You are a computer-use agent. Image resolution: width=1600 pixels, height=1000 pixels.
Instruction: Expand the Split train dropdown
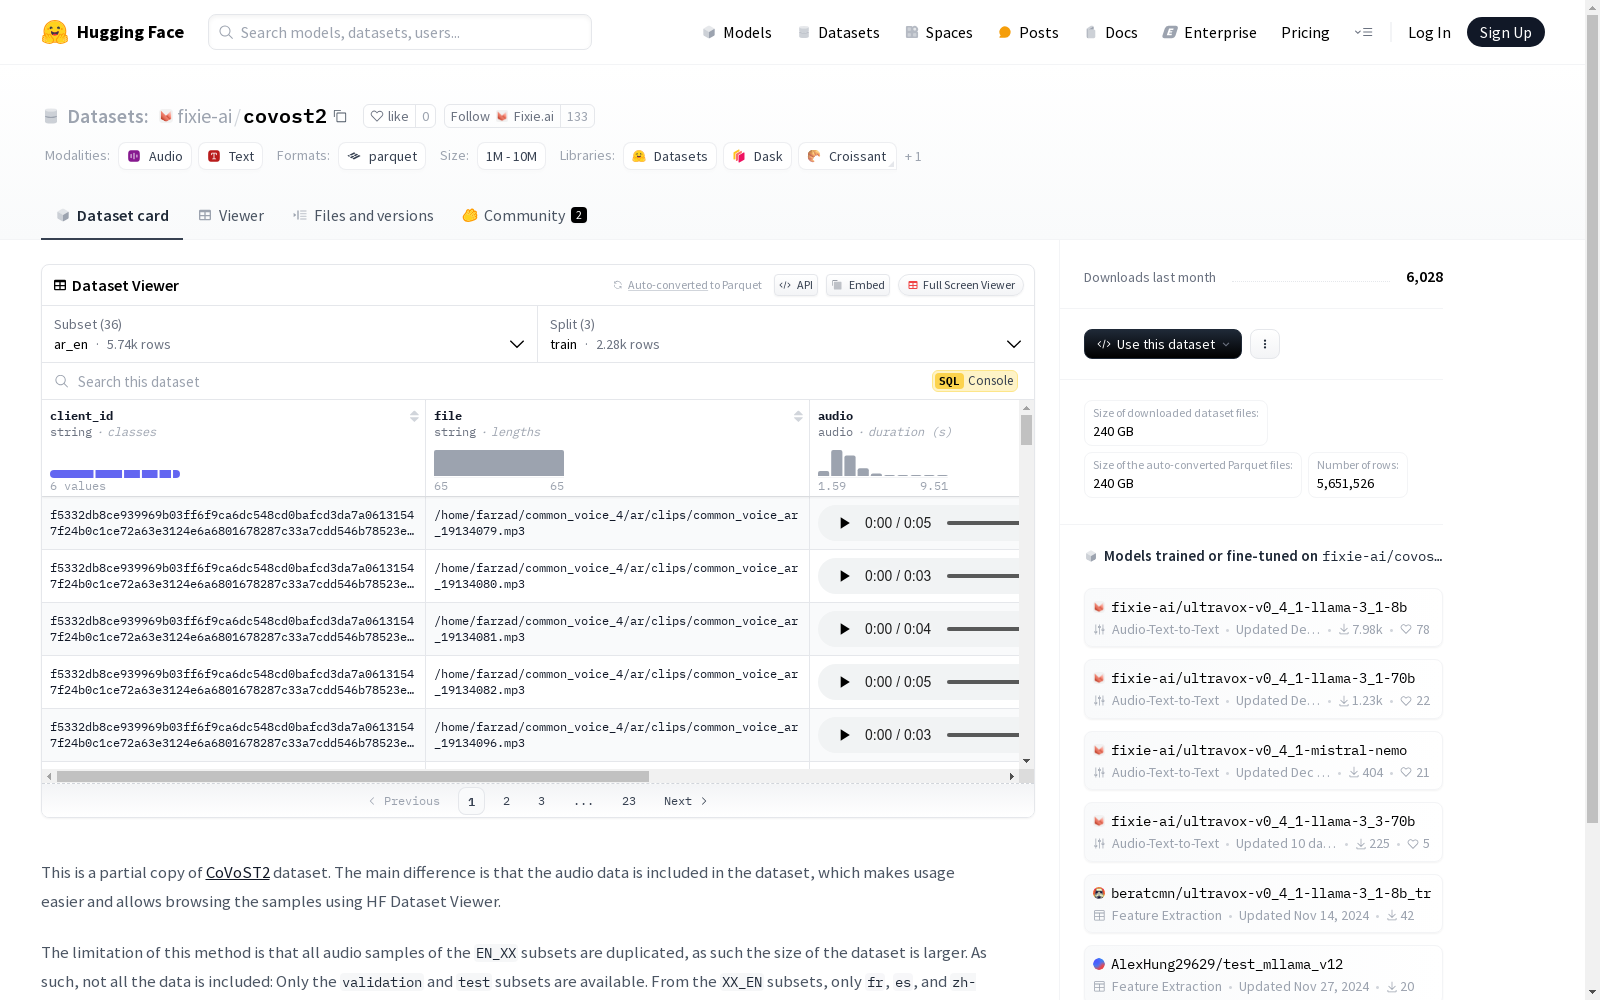click(x=786, y=334)
